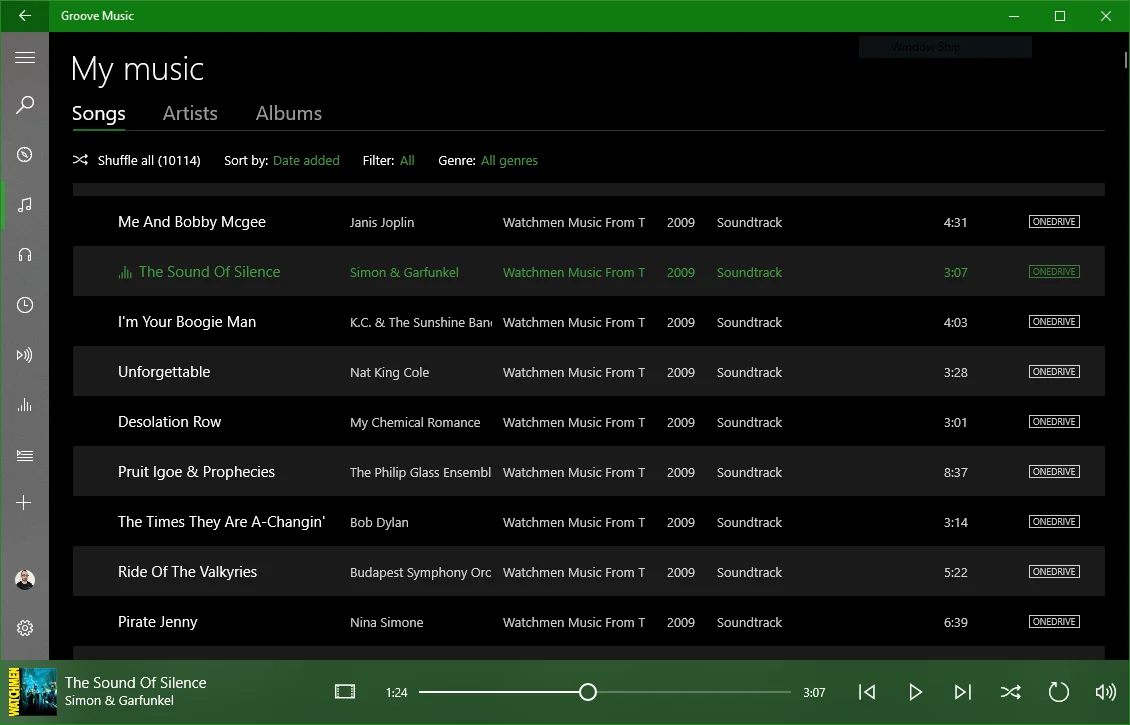Screen dimensions: 1130x725
Task: Click album name in Pirate Jenny row
Action: (x=574, y=623)
